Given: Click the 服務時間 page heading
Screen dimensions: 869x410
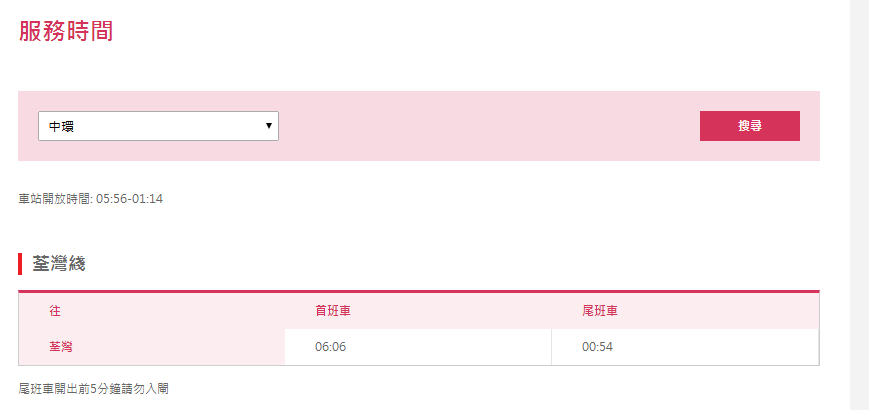Looking at the screenshot, I should click(66, 31).
